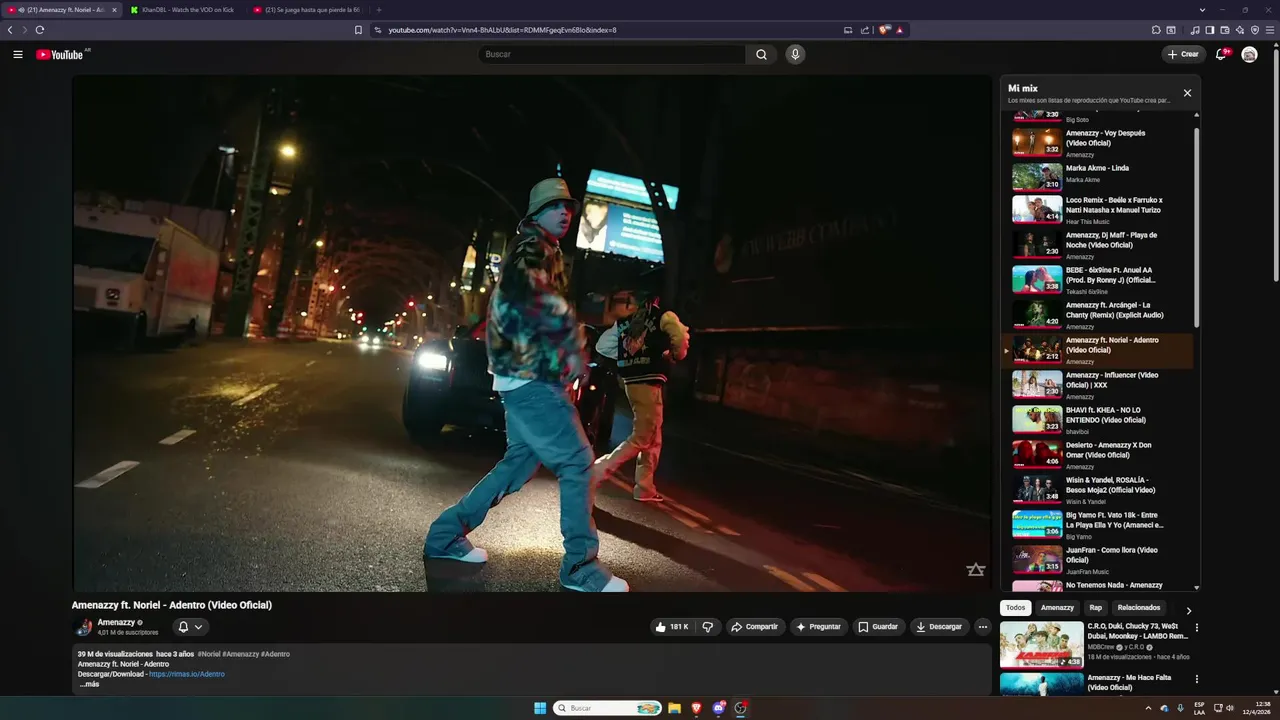Start voice search with microphone icon
The image size is (1280, 720).
click(795, 54)
